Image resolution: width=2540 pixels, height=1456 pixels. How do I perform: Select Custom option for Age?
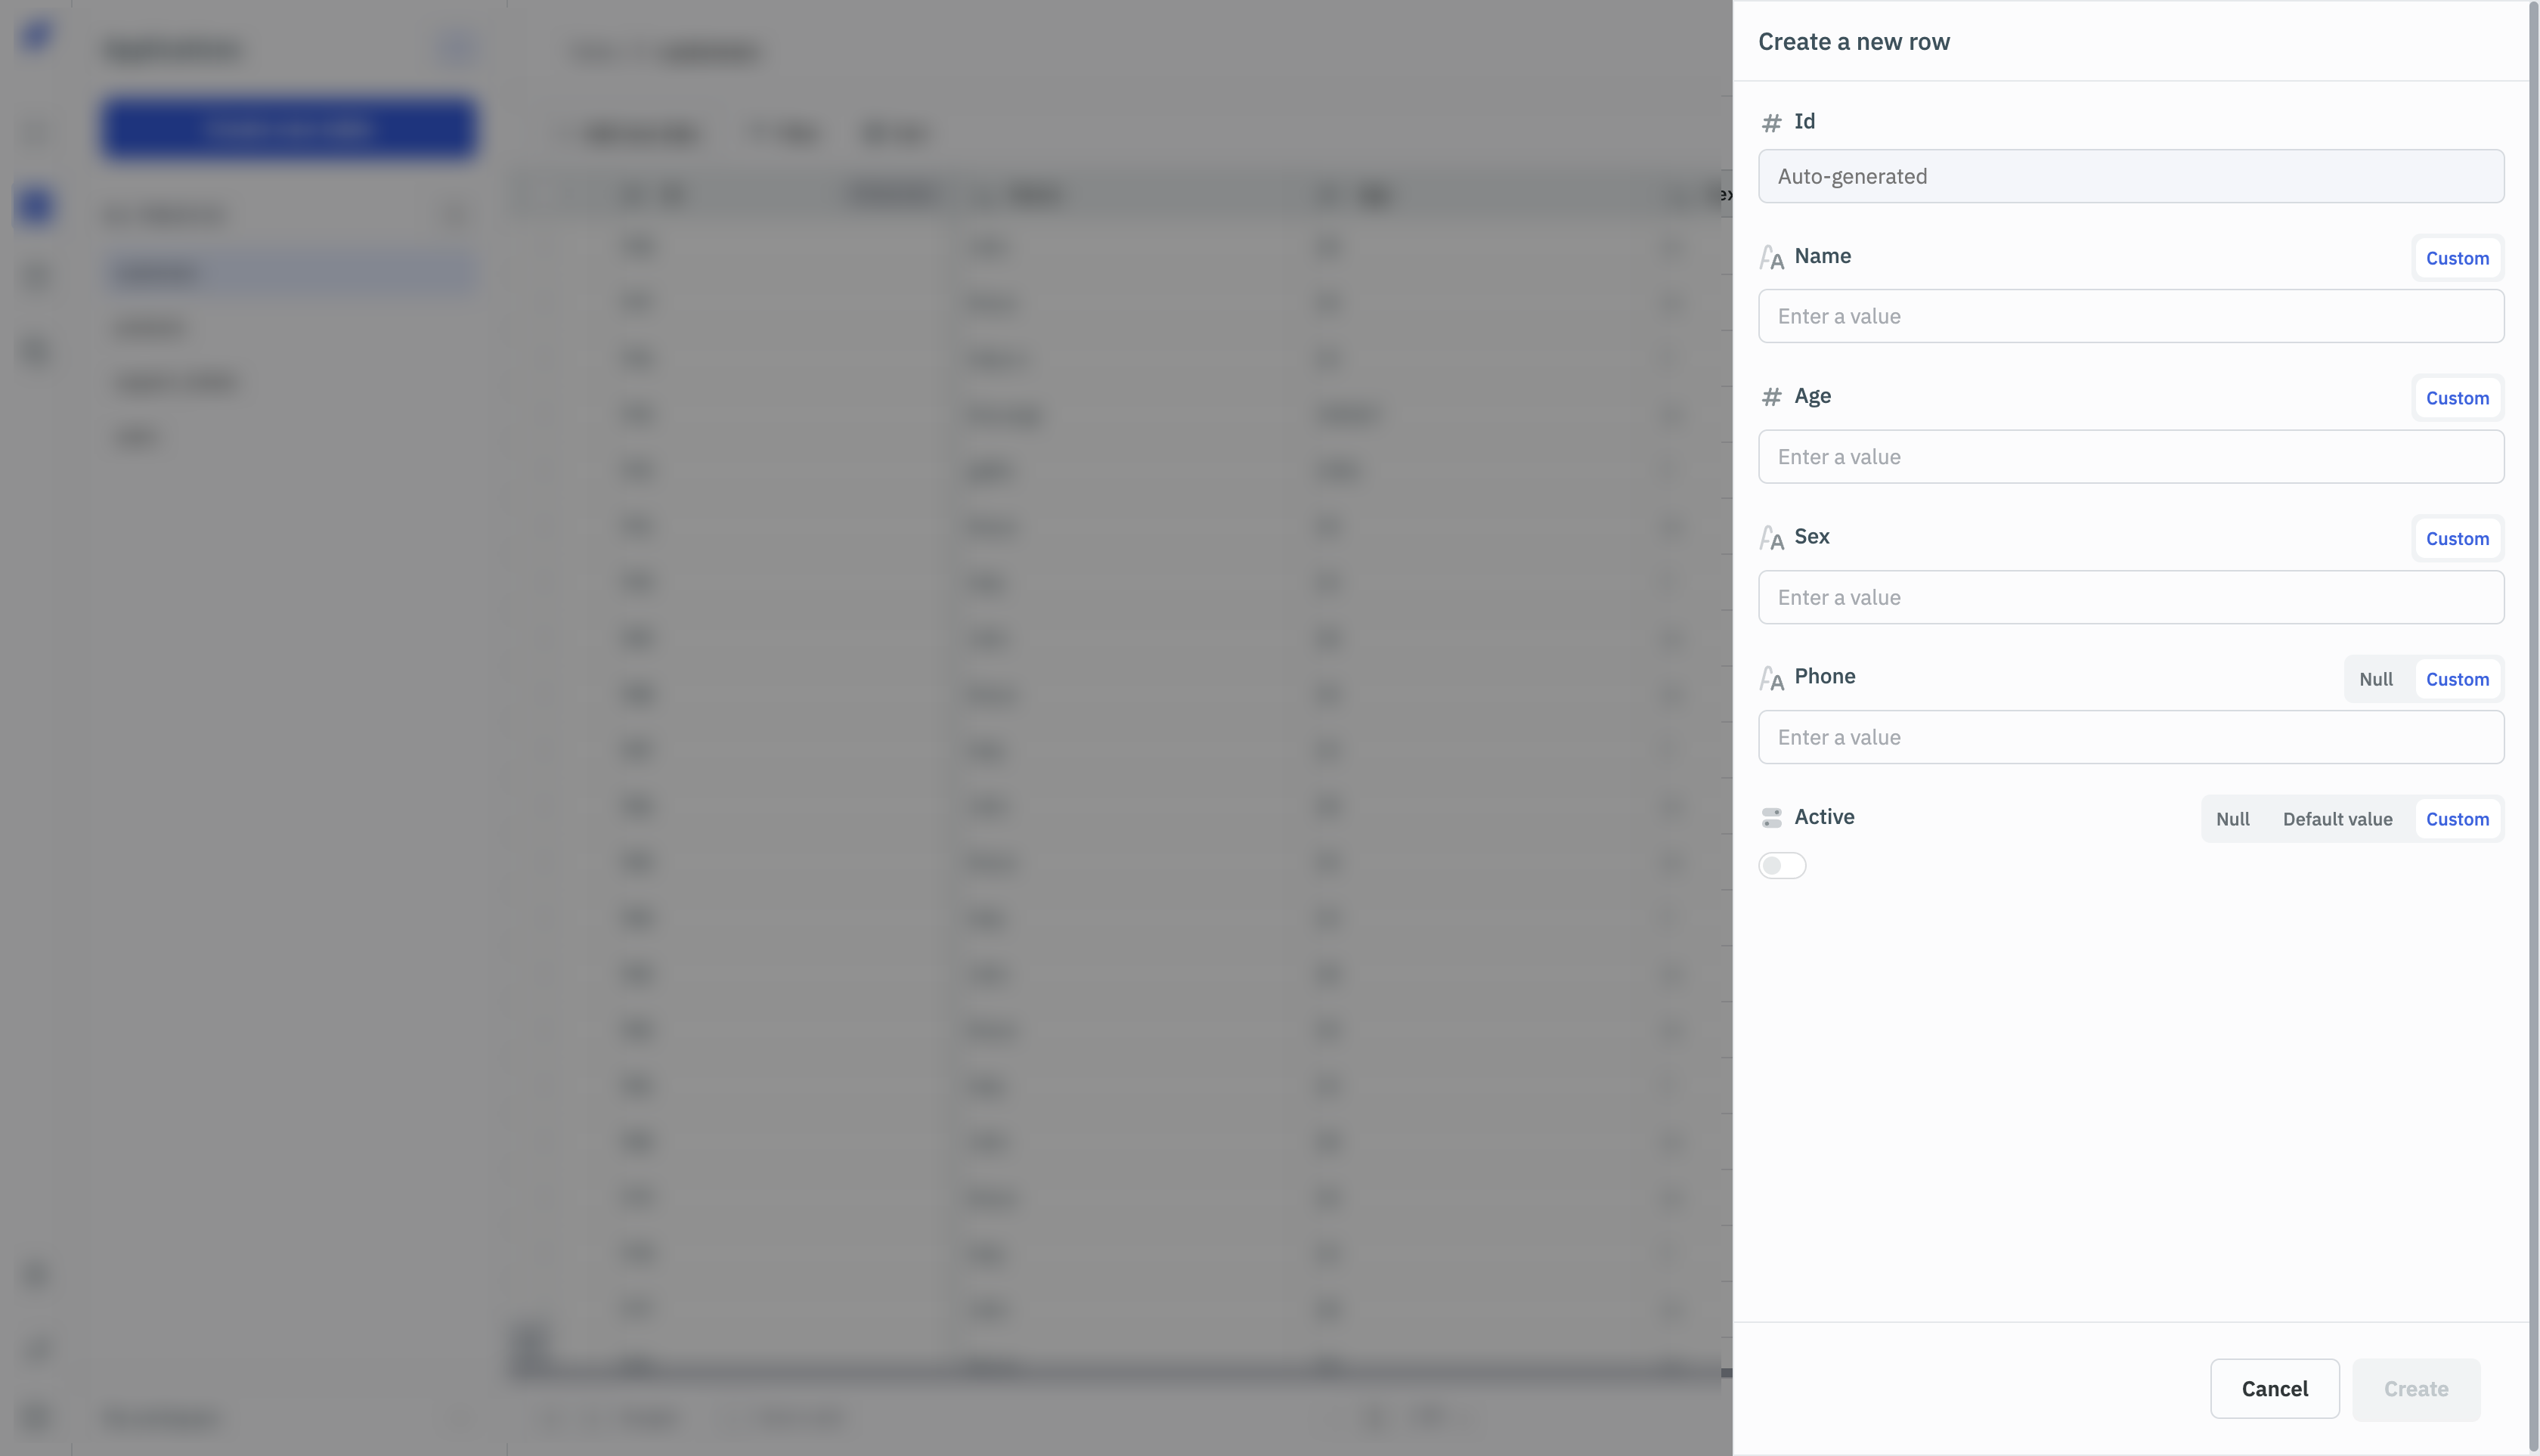[2457, 398]
